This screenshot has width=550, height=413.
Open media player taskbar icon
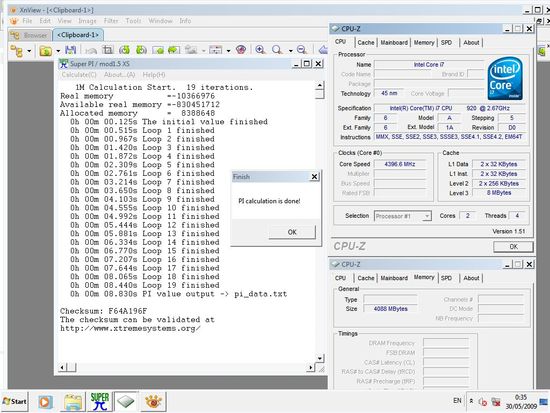(45, 401)
